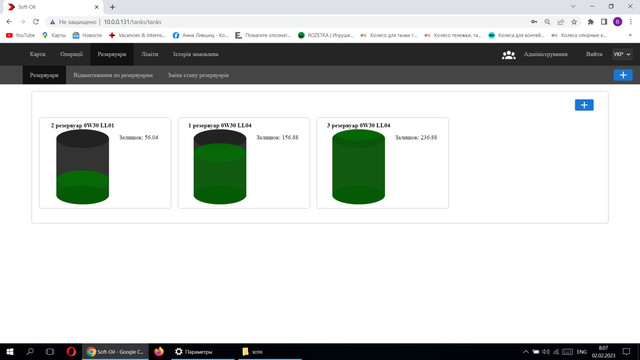640x360 pixels.
Task: Click the Вийти logout link
Action: click(x=594, y=54)
